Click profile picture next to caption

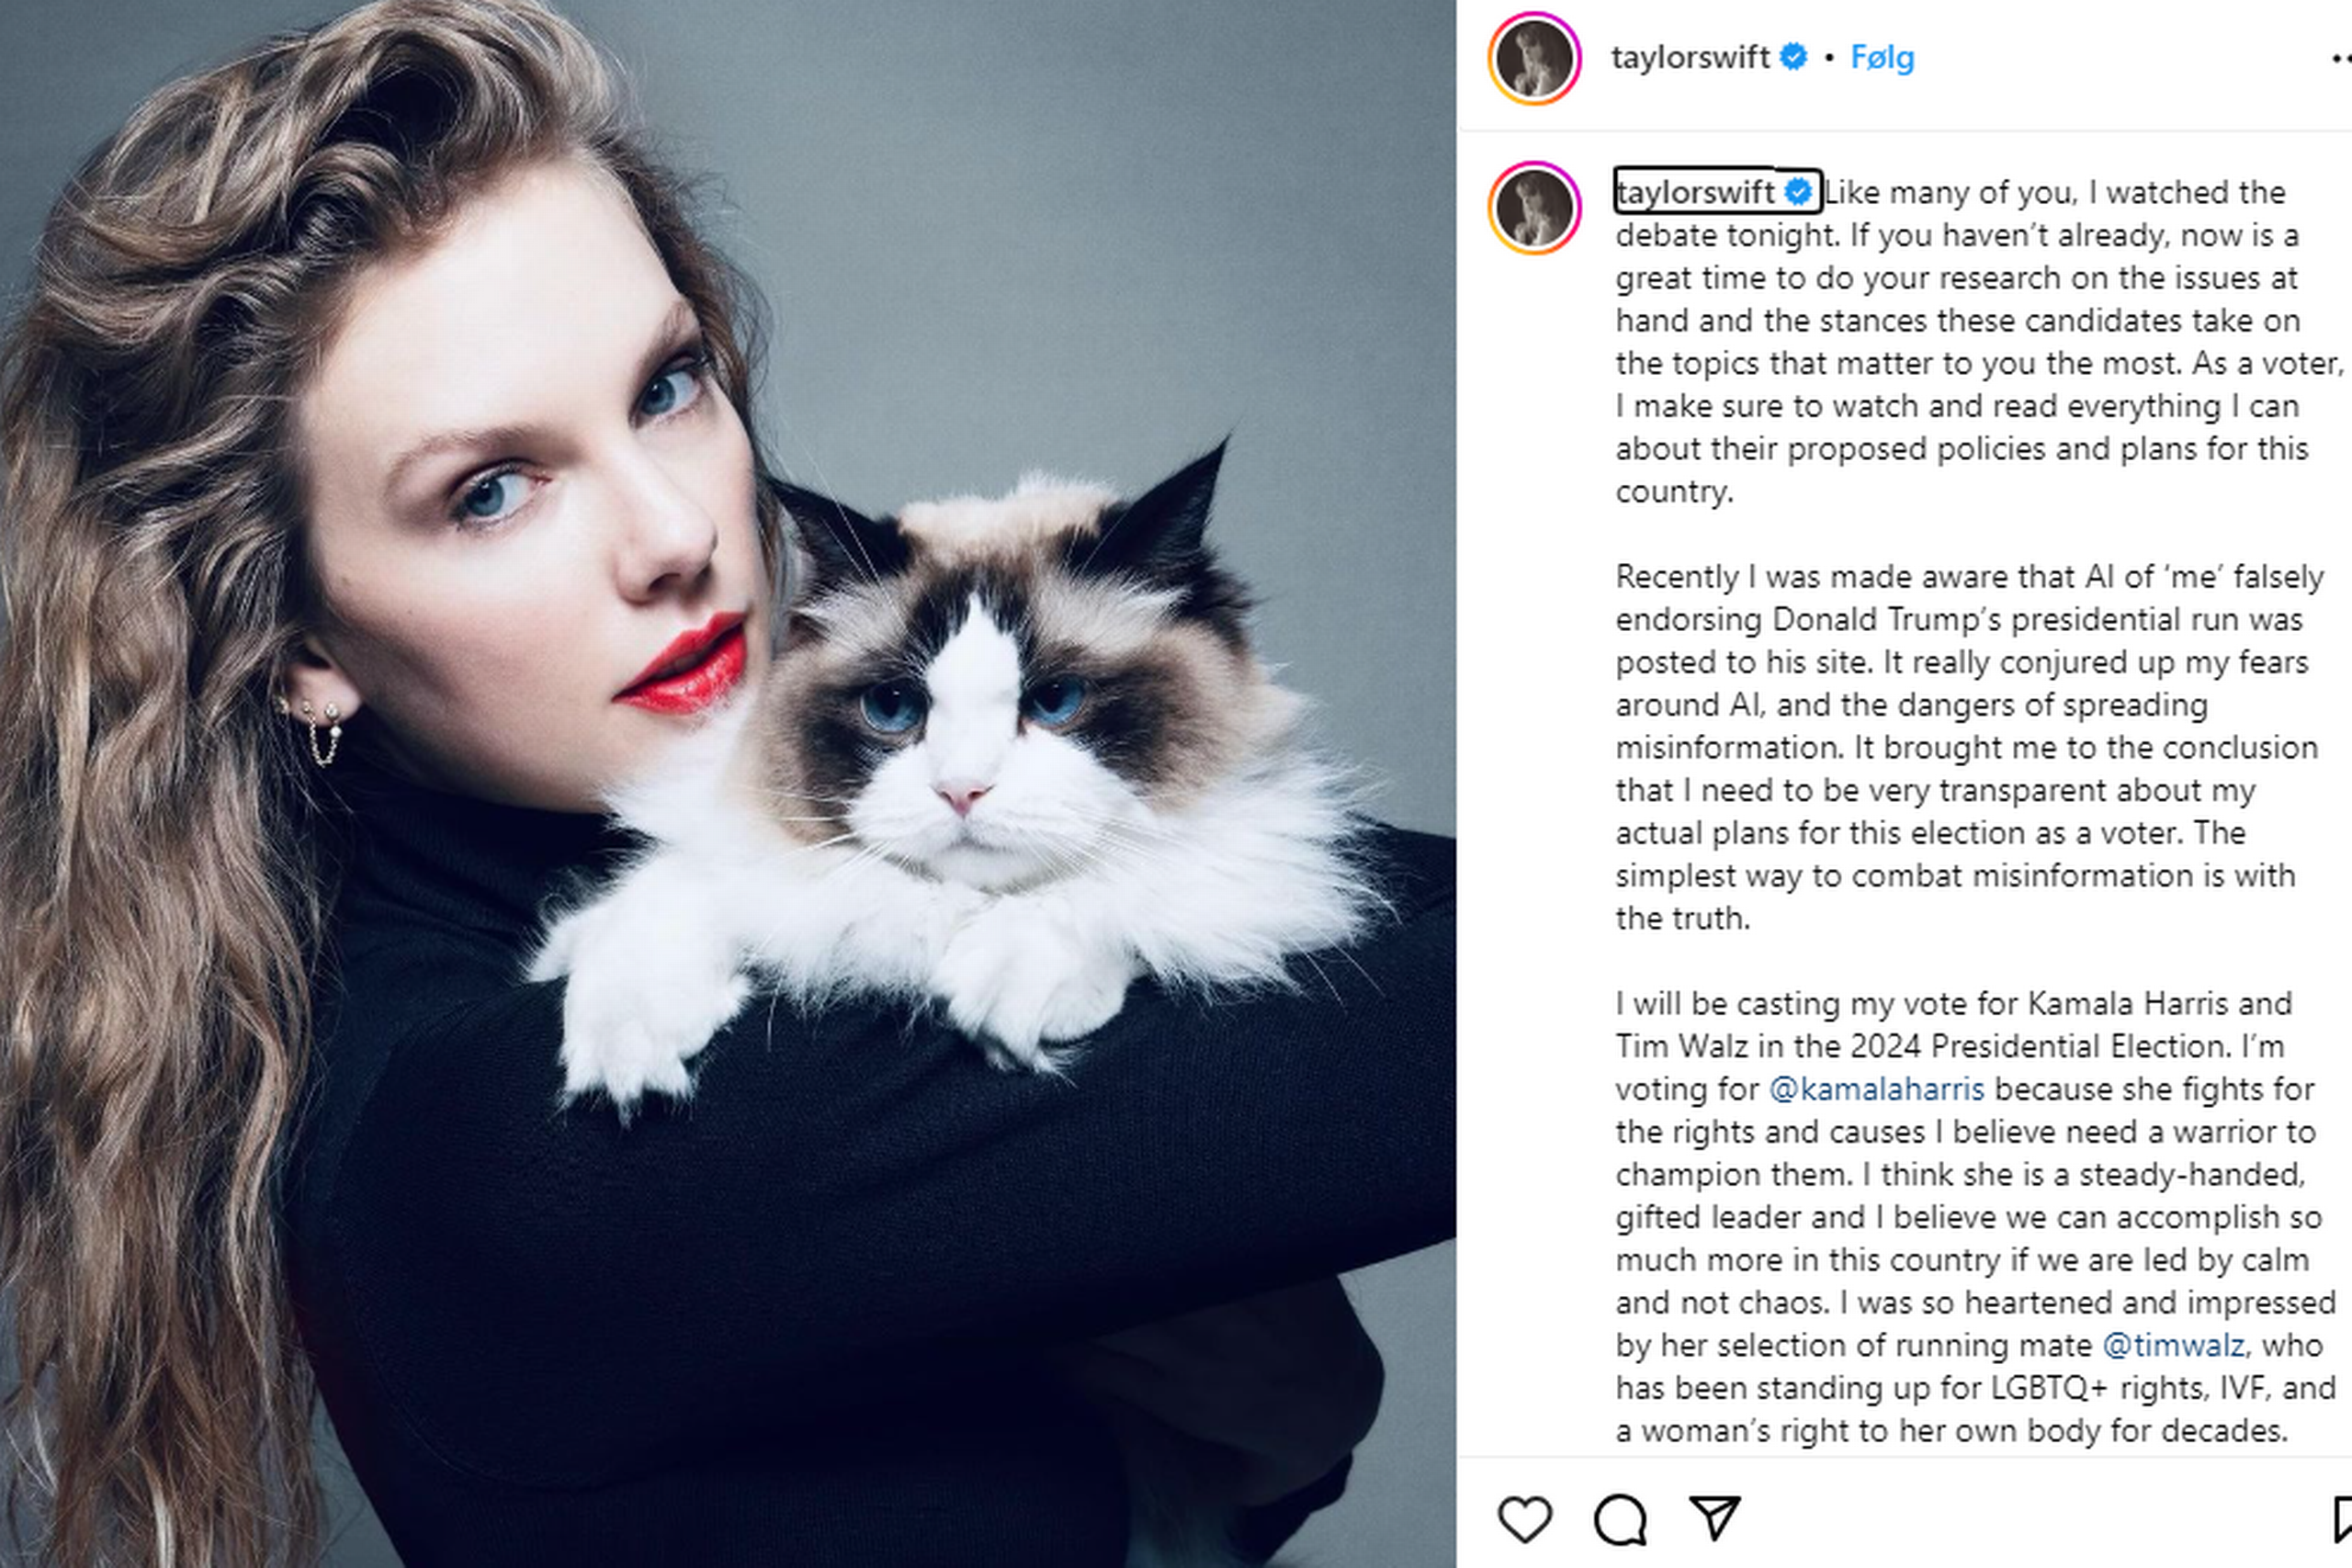point(1534,208)
